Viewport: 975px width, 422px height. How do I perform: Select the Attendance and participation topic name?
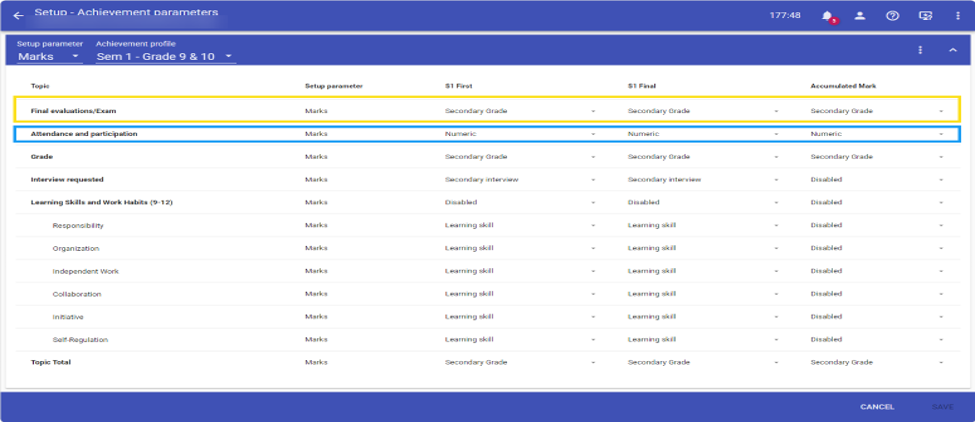[x=84, y=134]
